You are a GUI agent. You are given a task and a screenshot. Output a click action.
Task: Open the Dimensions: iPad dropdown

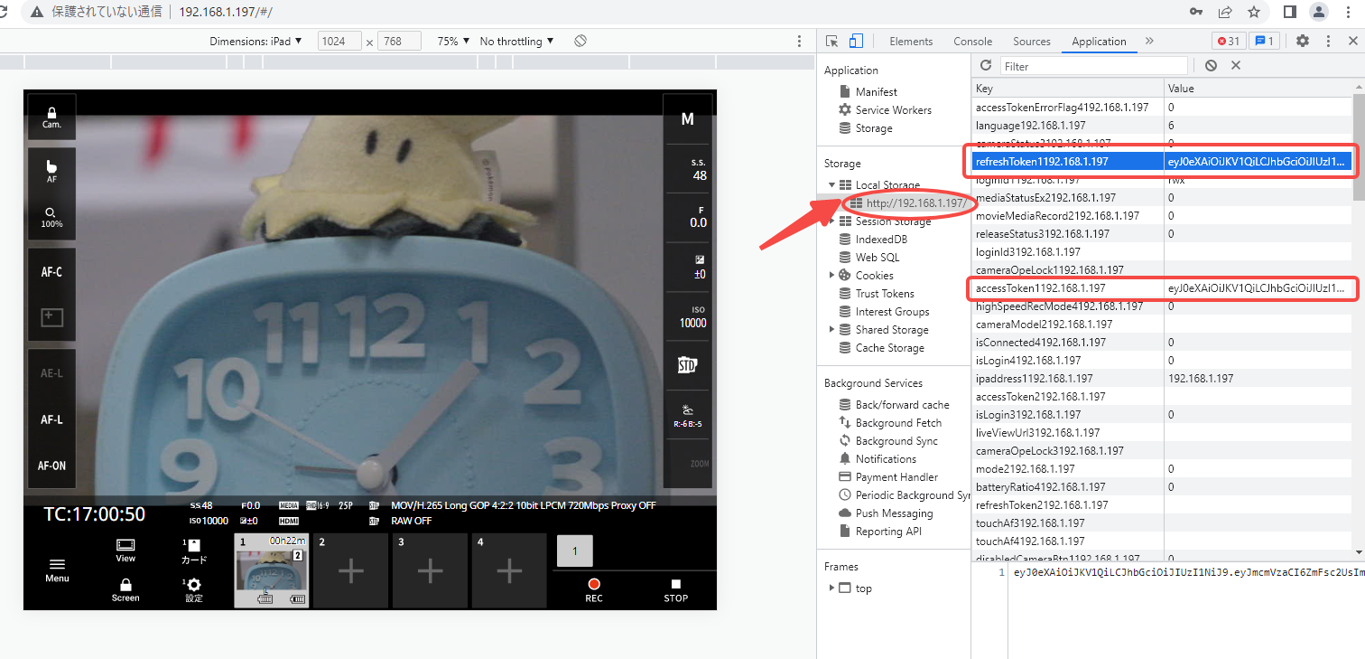pyautogui.click(x=256, y=41)
